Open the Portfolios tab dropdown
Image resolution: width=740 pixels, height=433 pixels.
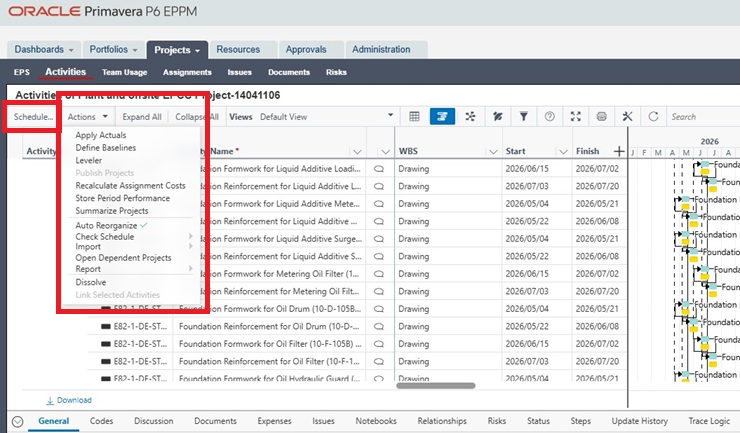[x=135, y=50]
